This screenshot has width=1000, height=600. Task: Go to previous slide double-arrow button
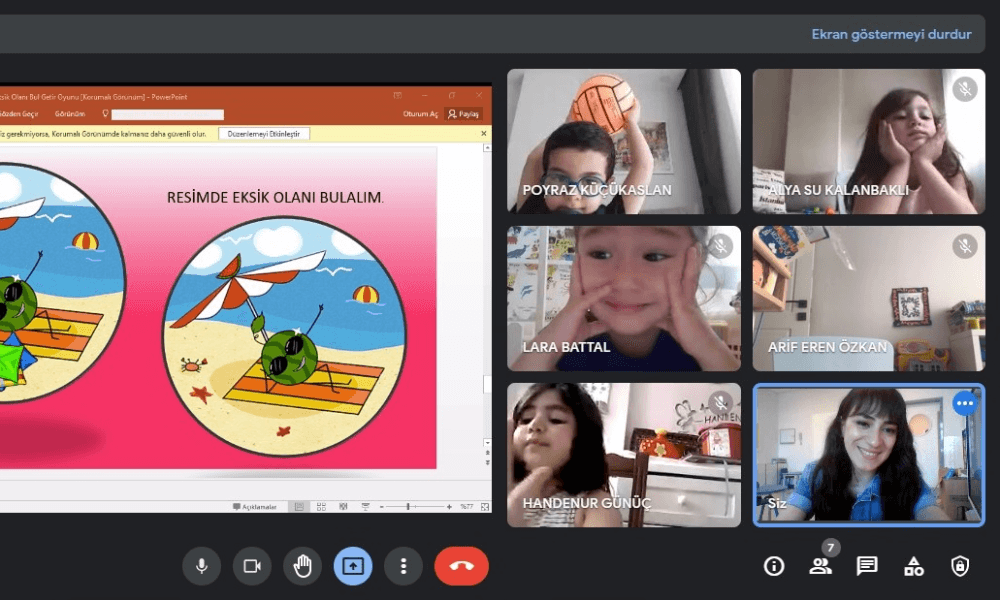point(487,453)
